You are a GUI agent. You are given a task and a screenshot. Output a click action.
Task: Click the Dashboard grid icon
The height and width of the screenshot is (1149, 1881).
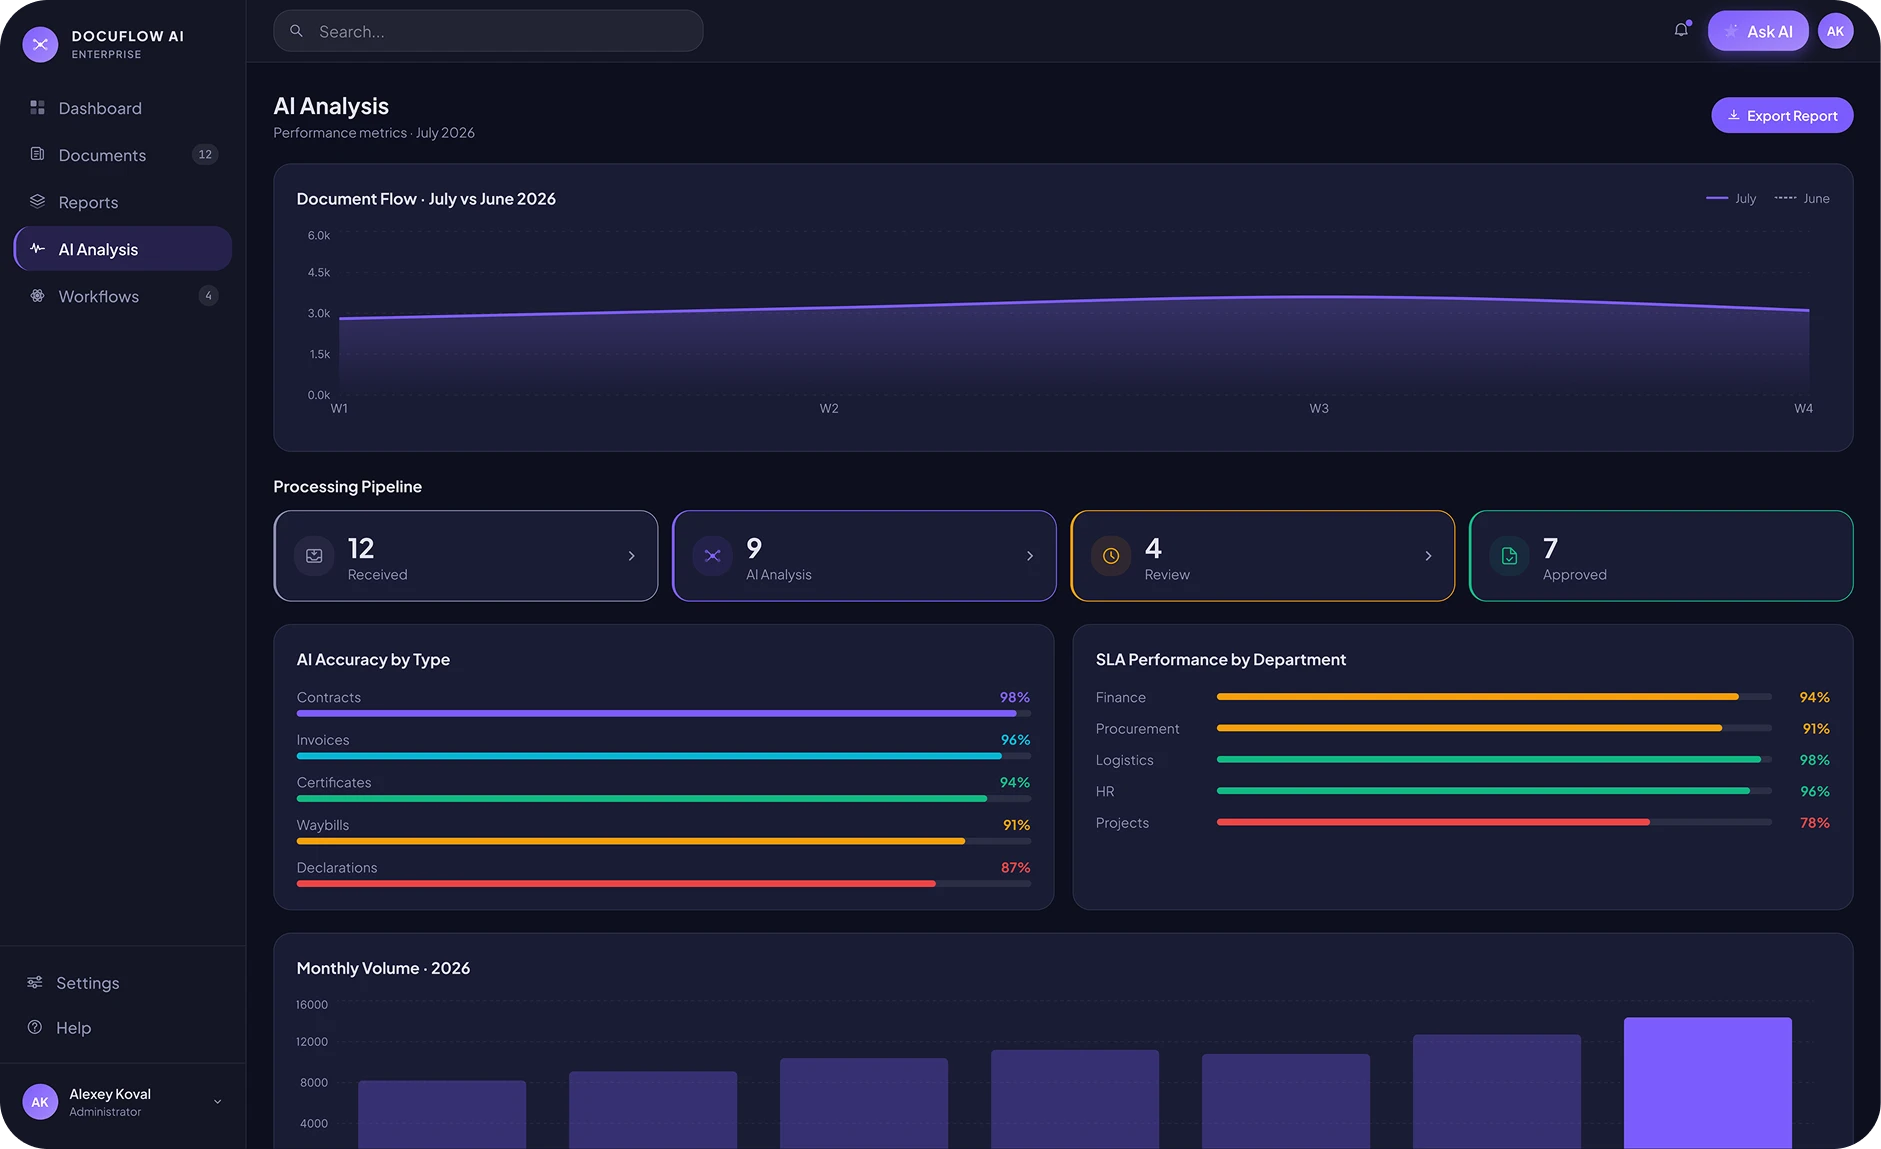(37, 107)
